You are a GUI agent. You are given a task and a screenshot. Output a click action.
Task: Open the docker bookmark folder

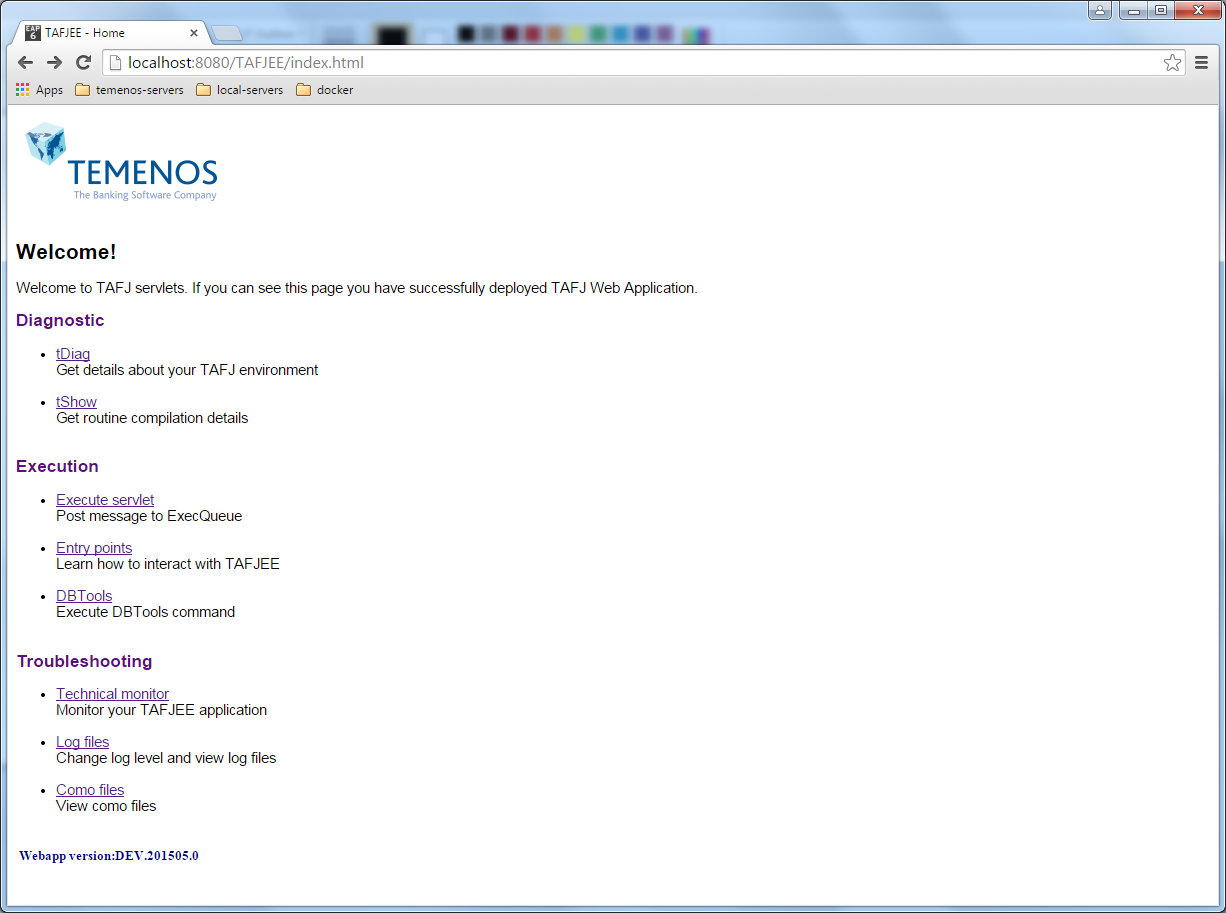point(325,90)
